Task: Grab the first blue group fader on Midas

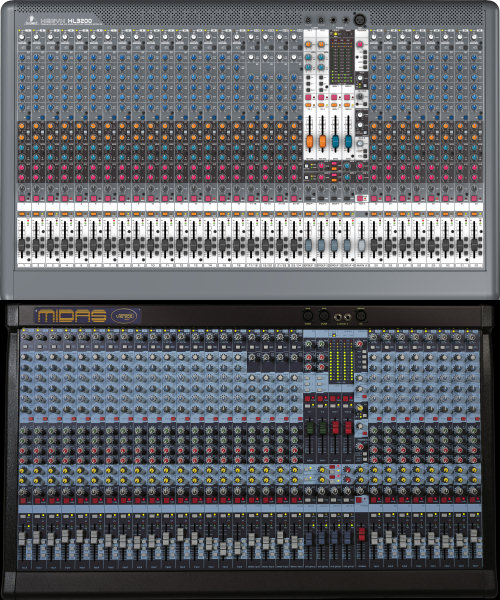Action: pos(308,539)
